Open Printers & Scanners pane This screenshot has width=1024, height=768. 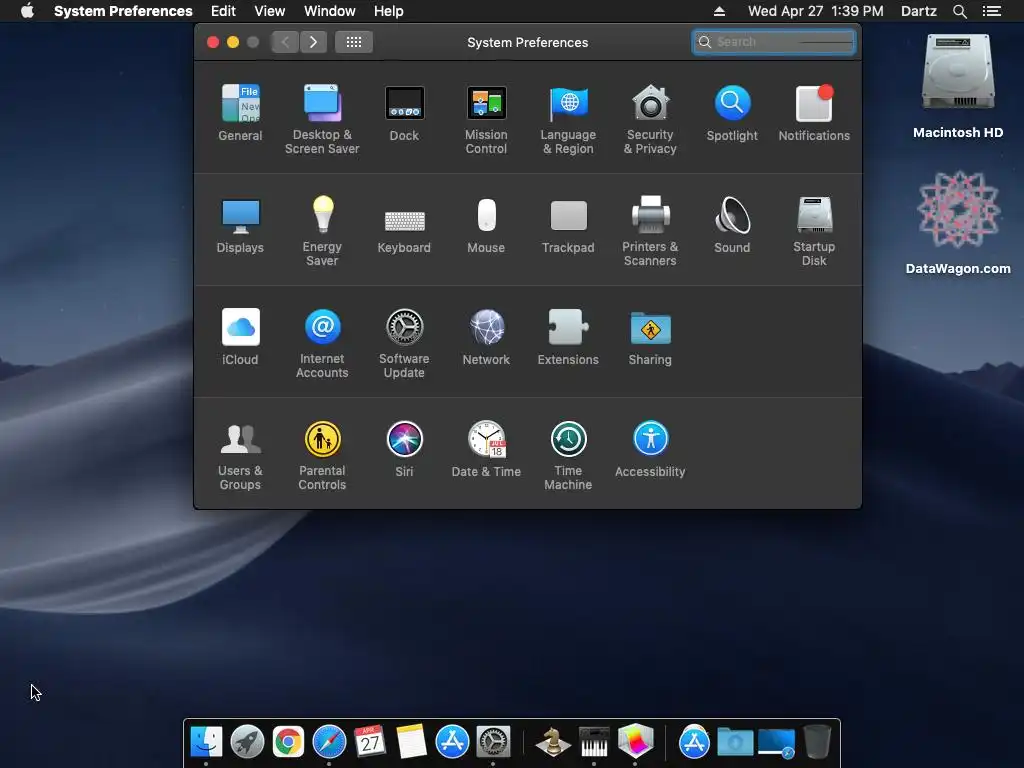[x=650, y=231]
